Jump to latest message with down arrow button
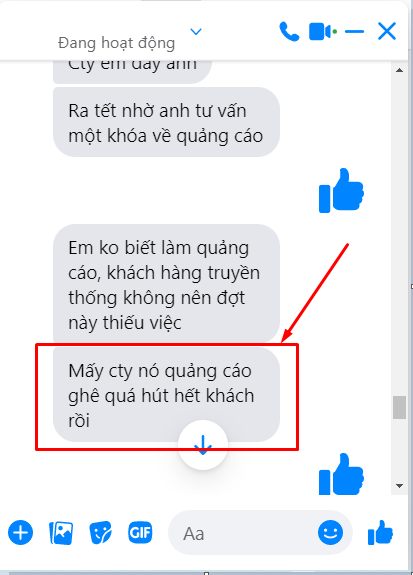Screen dimensions: 413x575 point(203,444)
